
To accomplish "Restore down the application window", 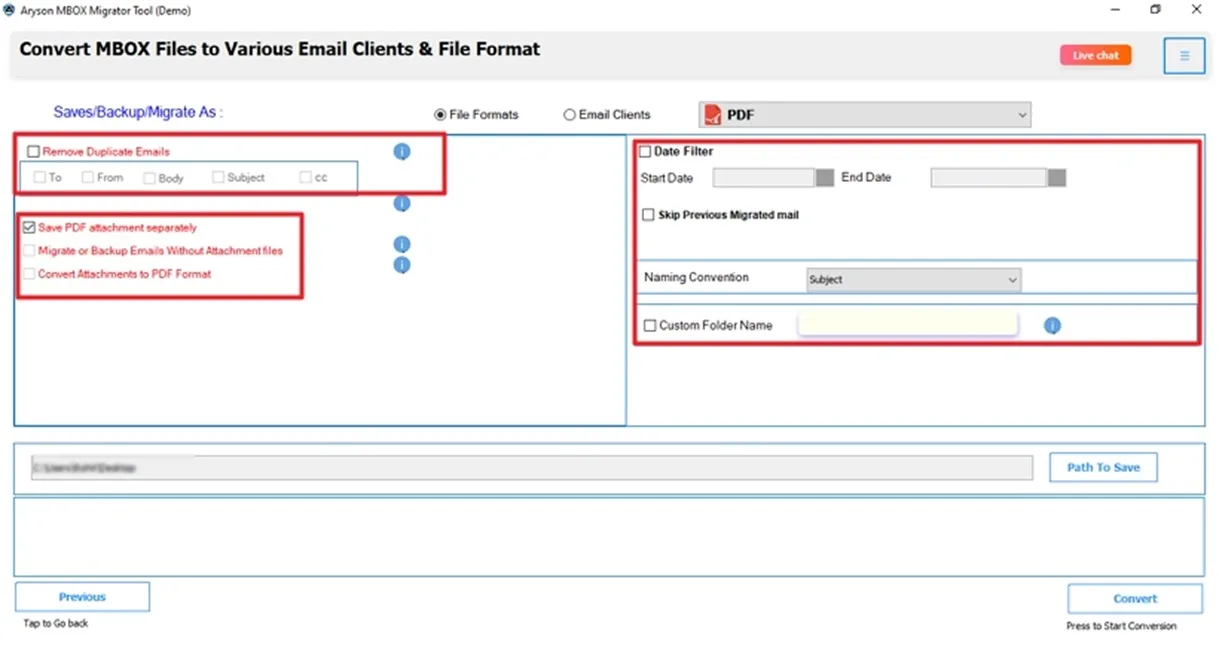I will point(1155,10).
